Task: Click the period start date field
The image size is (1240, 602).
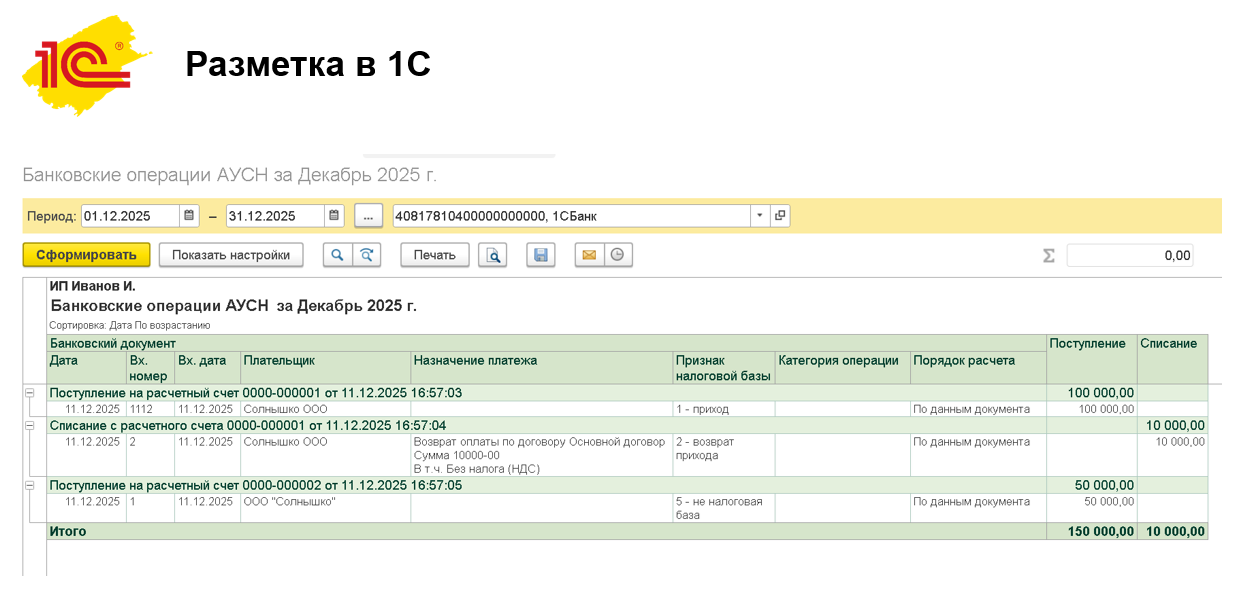Action: tap(130, 216)
